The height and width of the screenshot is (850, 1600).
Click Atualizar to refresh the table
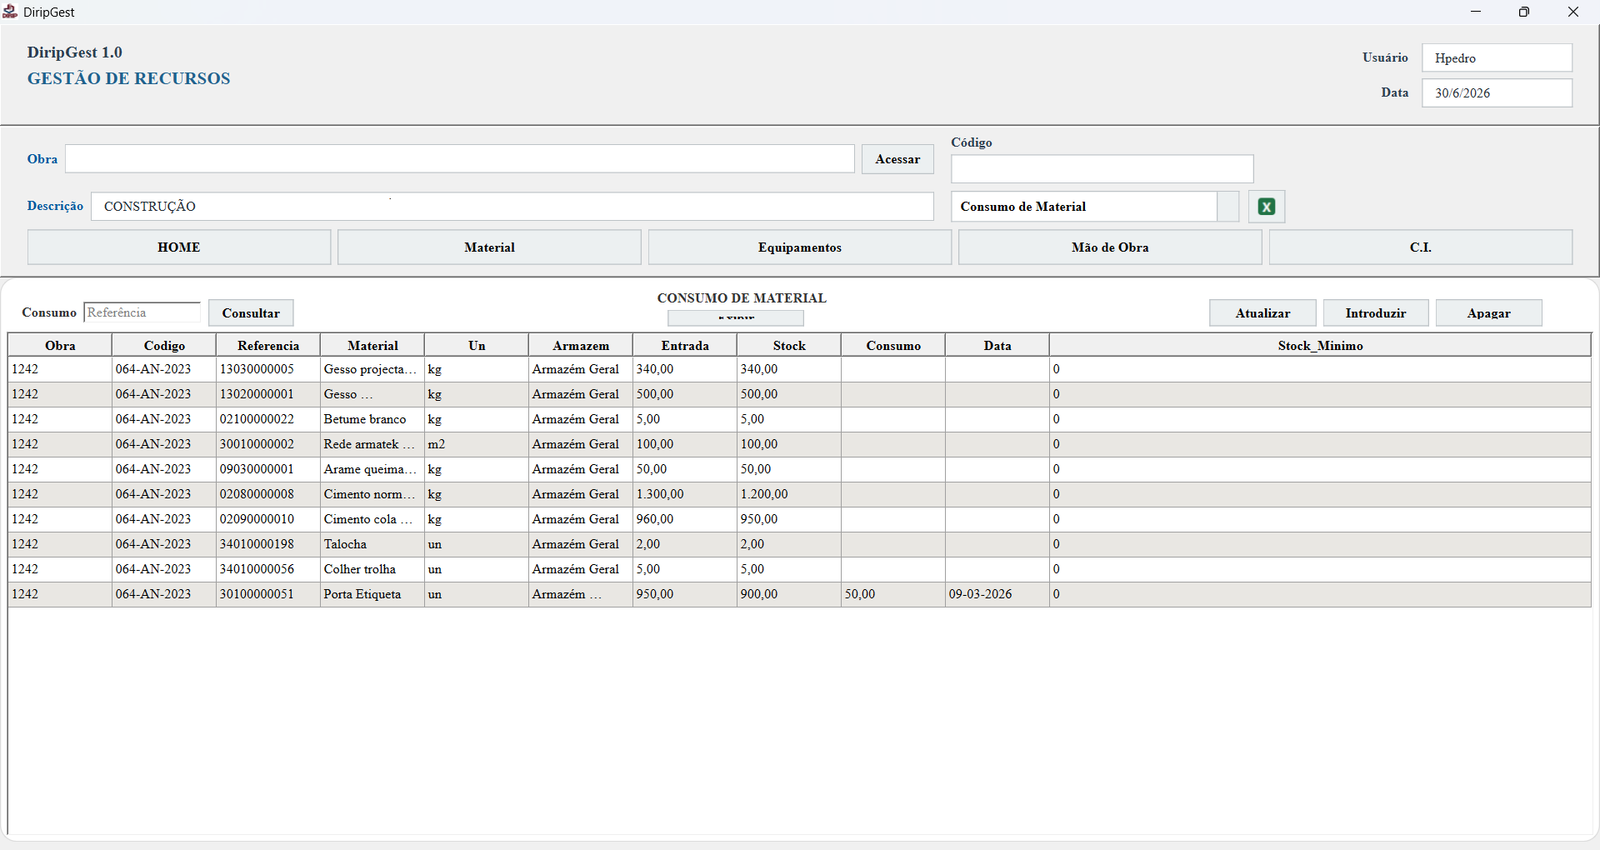point(1263,313)
